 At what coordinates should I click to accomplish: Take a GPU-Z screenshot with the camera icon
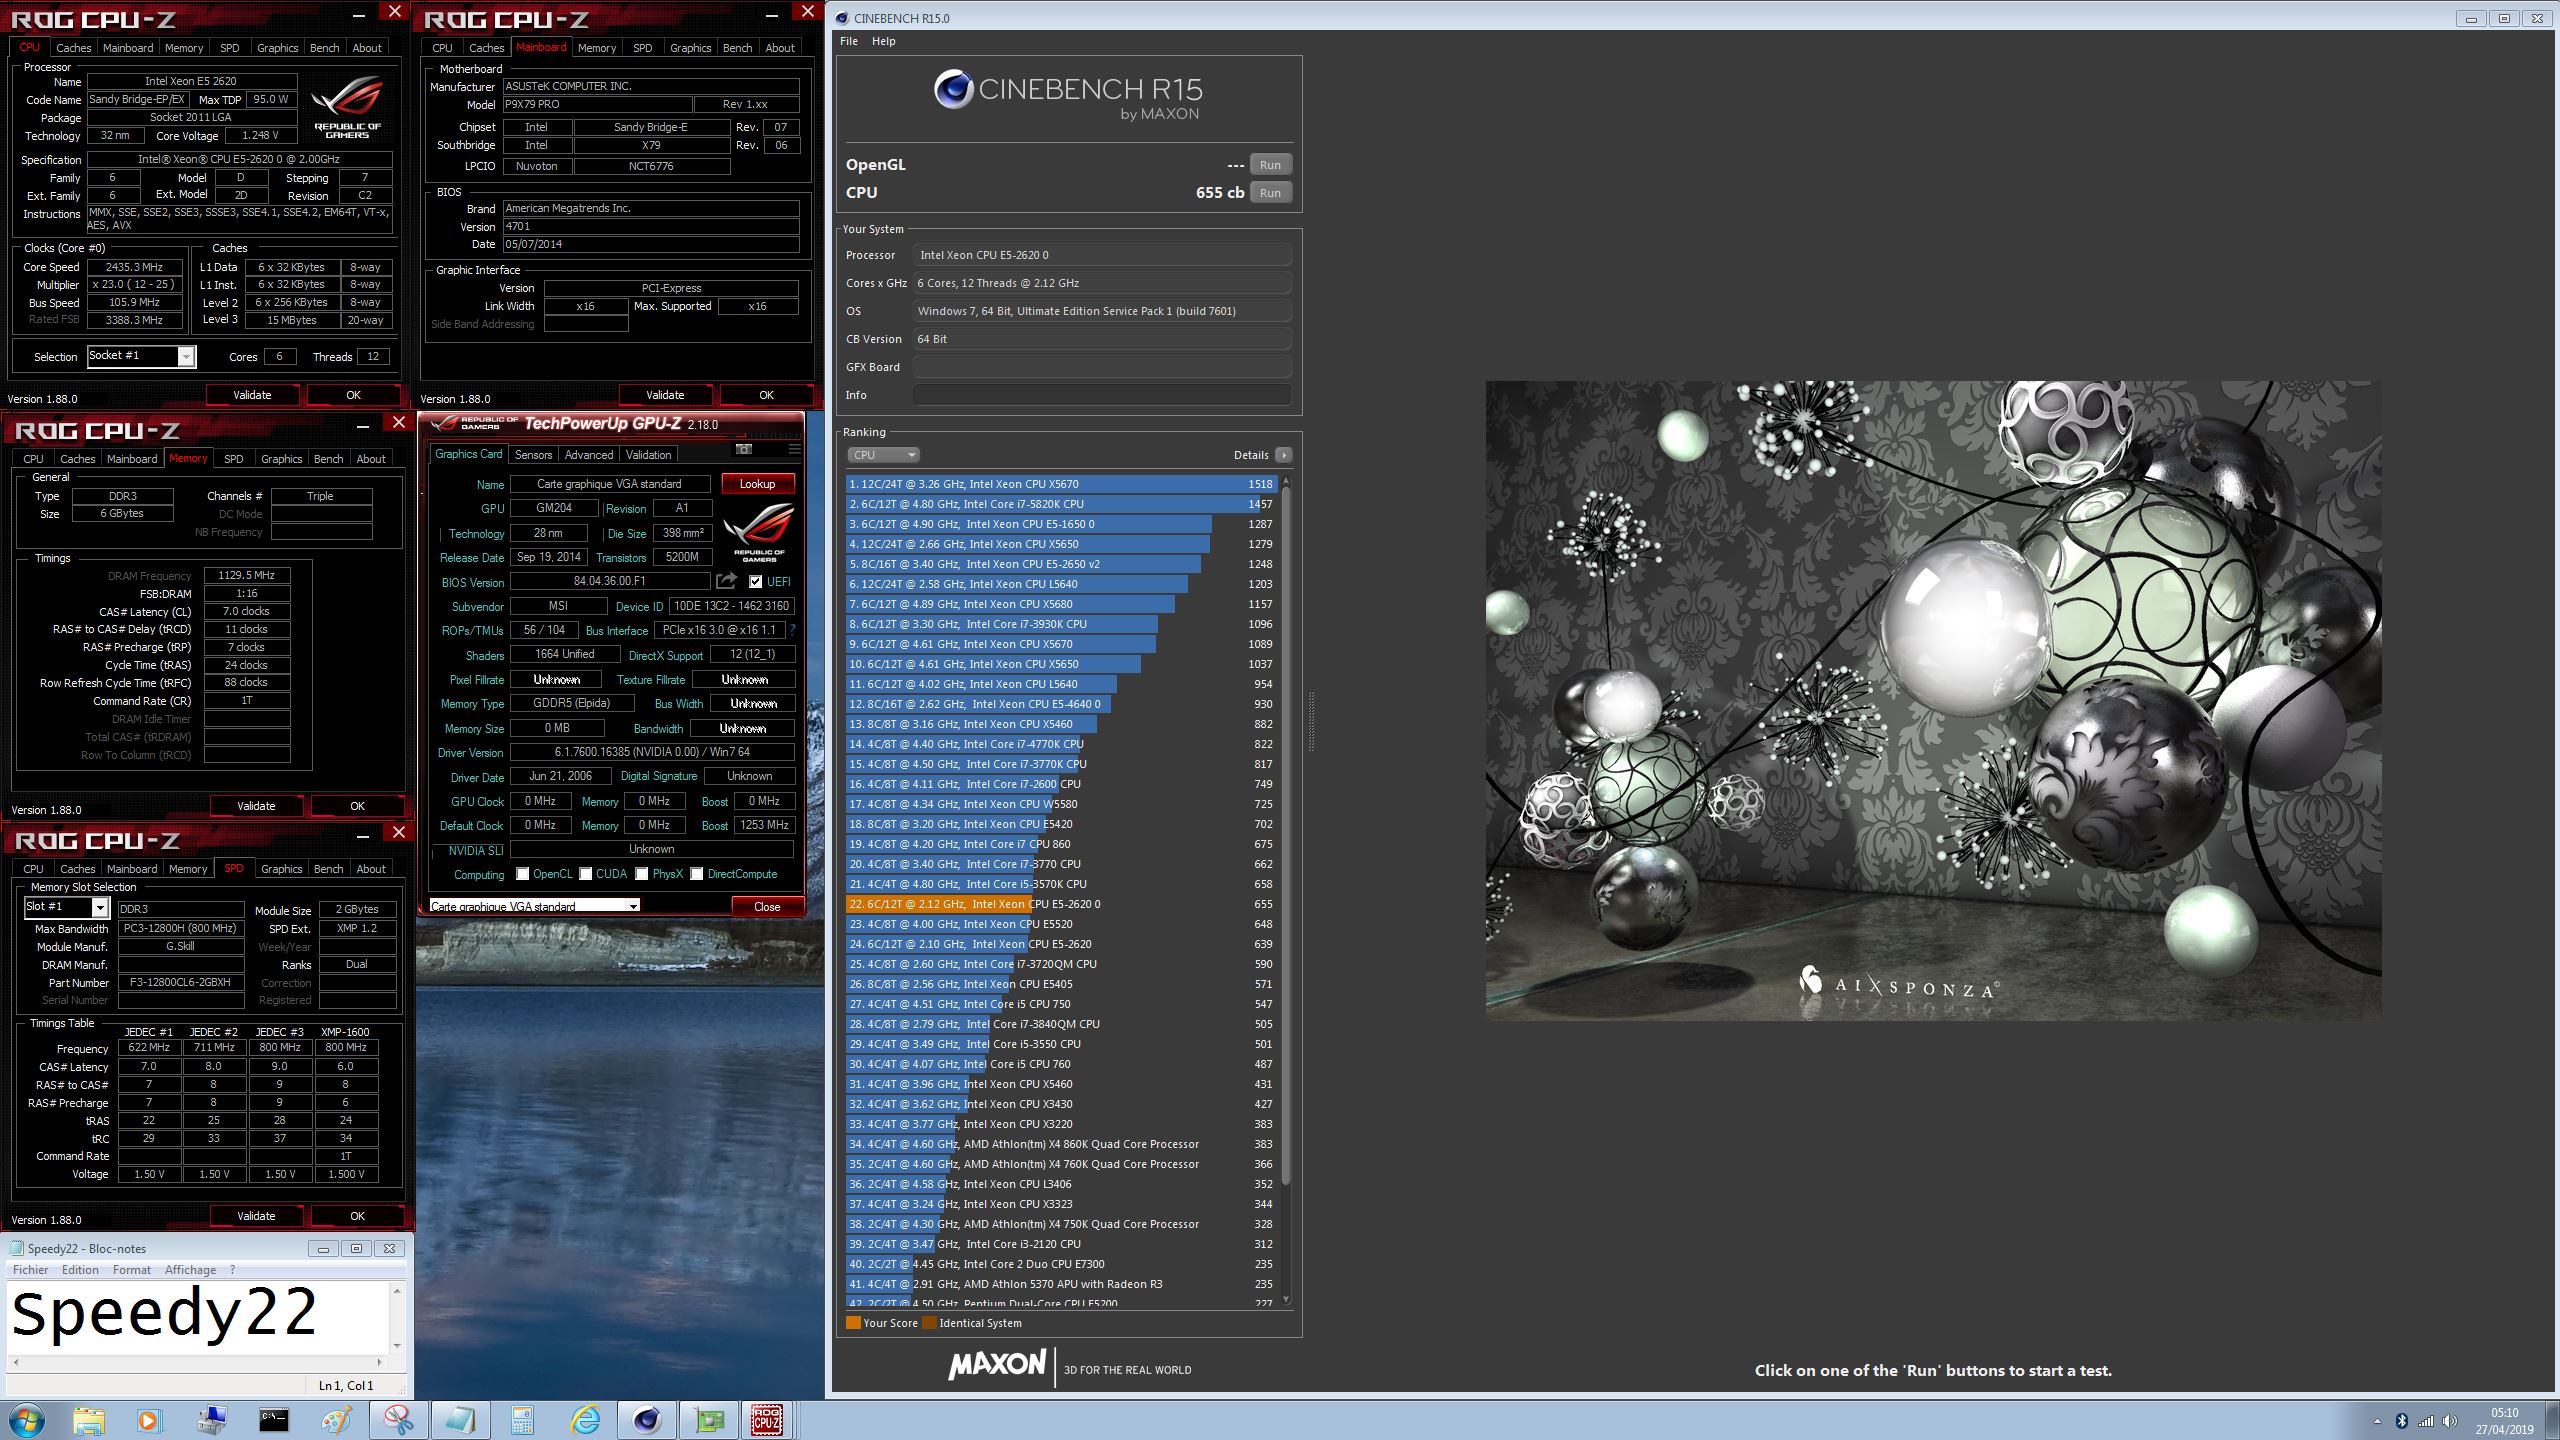click(x=743, y=449)
